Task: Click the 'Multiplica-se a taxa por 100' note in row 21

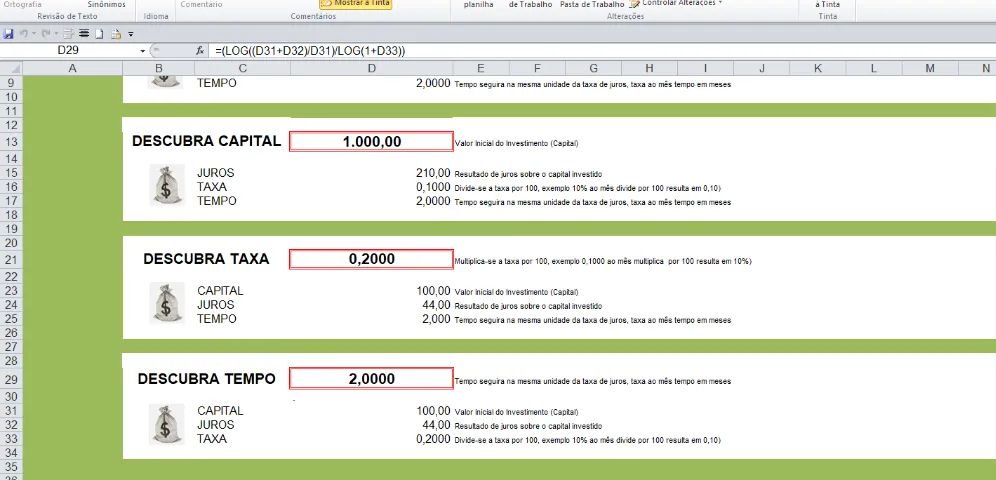Action: [603, 261]
